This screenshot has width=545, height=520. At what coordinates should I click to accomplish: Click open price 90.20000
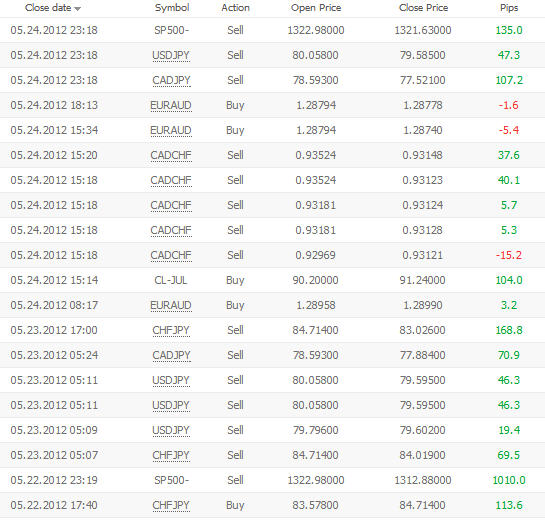click(315, 280)
